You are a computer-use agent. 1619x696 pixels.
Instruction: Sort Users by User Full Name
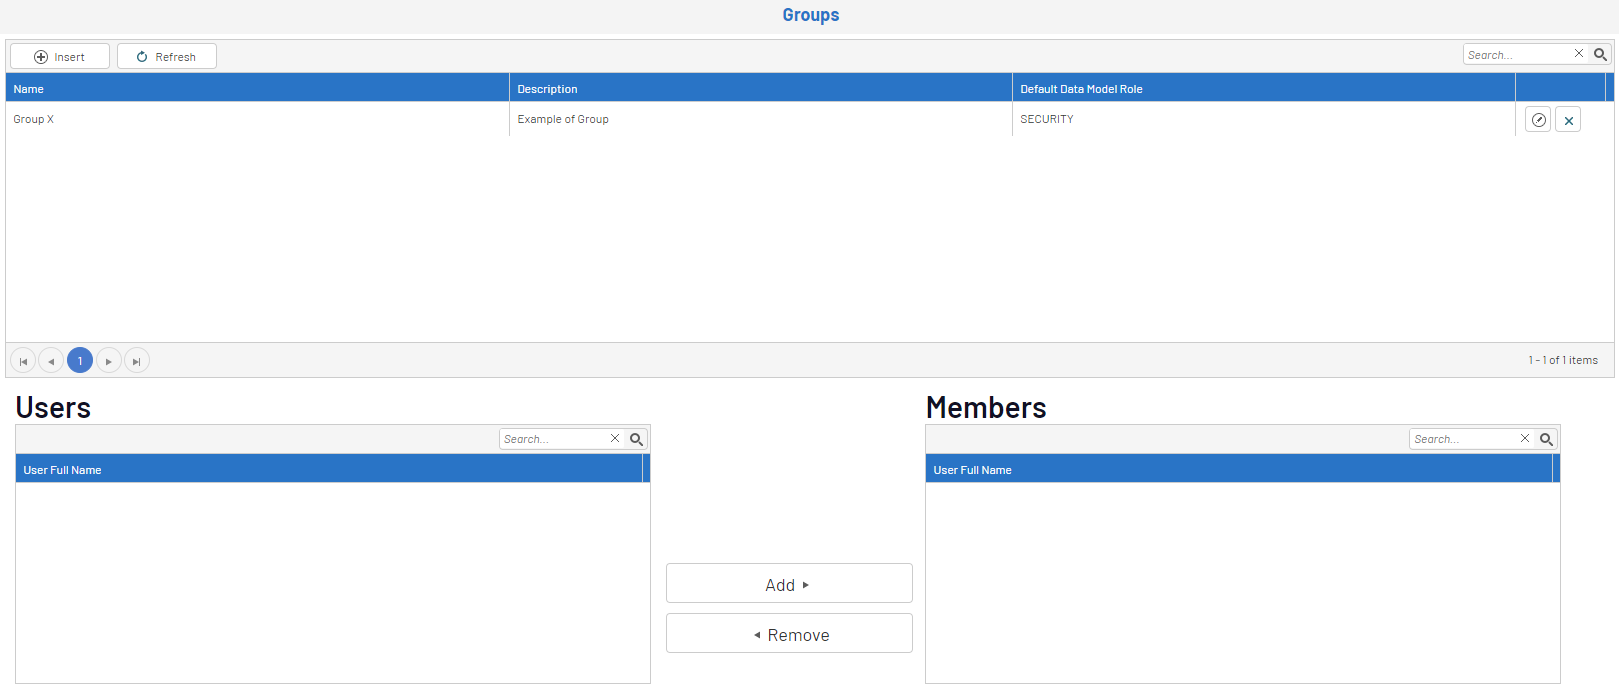[x=329, y=469]
